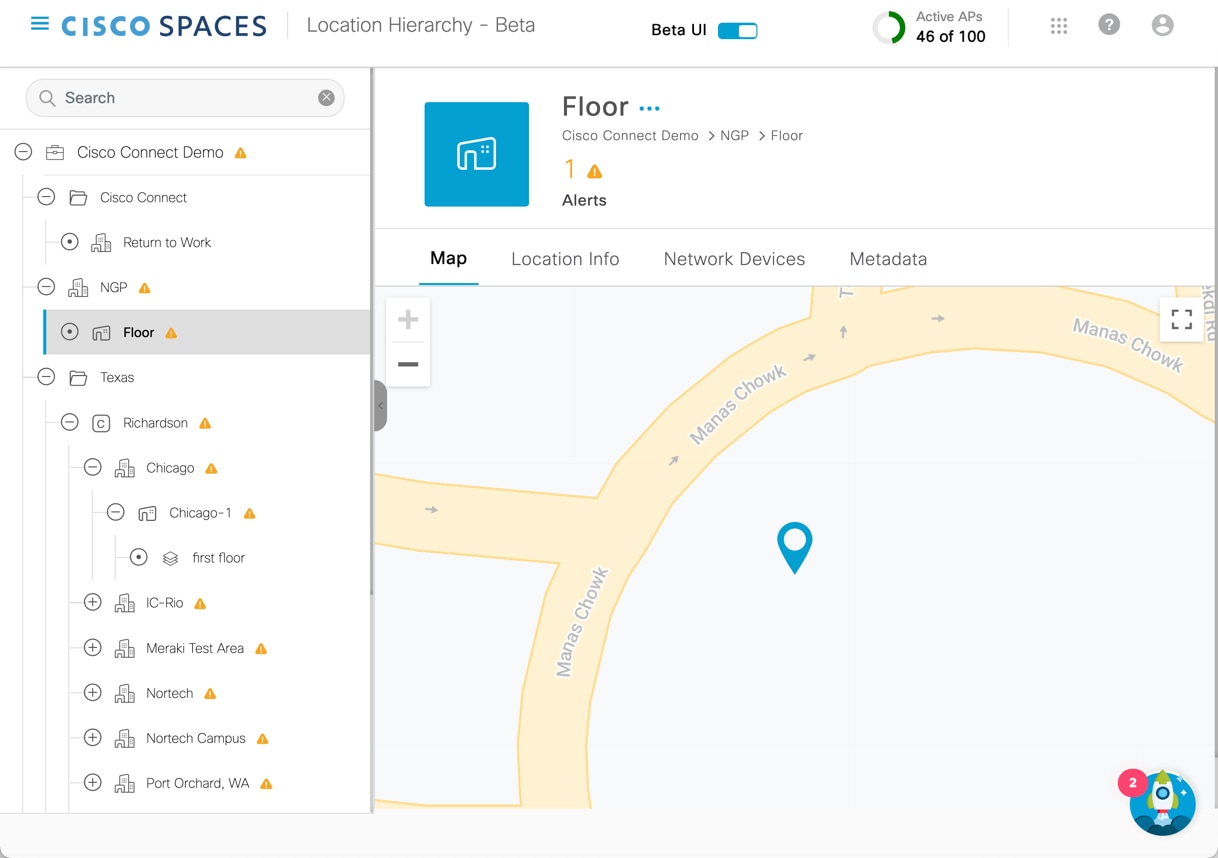1218x858 pixels.
Task: Expand the Meraki Test Area node
Action: 92,647
